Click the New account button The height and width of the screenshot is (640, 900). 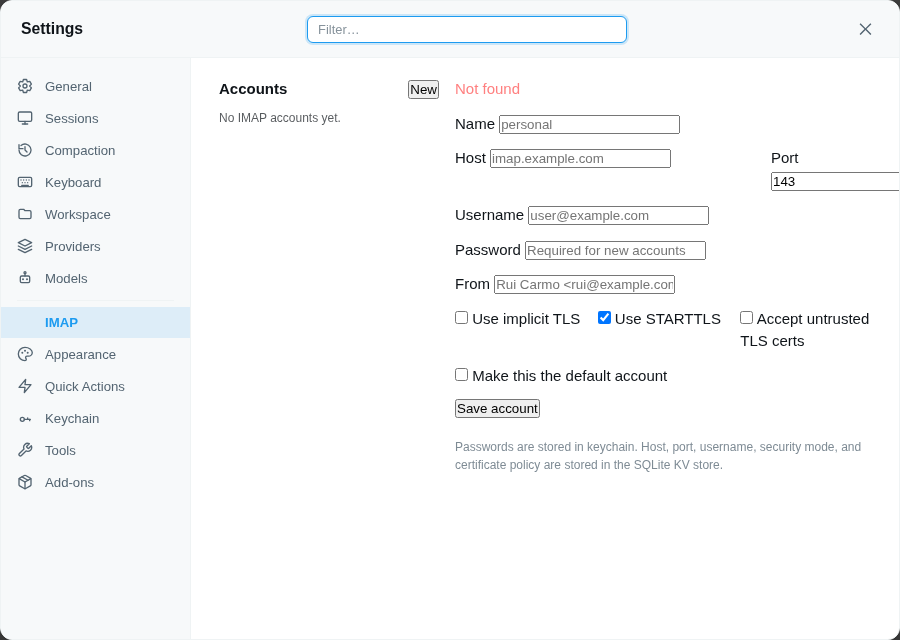coord(424,90)
